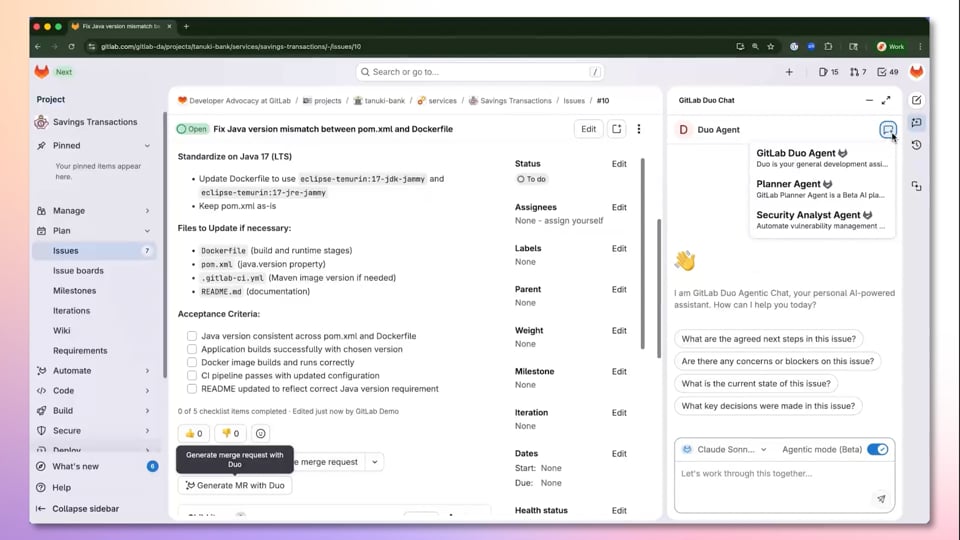The image size is (960, 540).
Task: Add thumbs up reaction
Action: 193,433
